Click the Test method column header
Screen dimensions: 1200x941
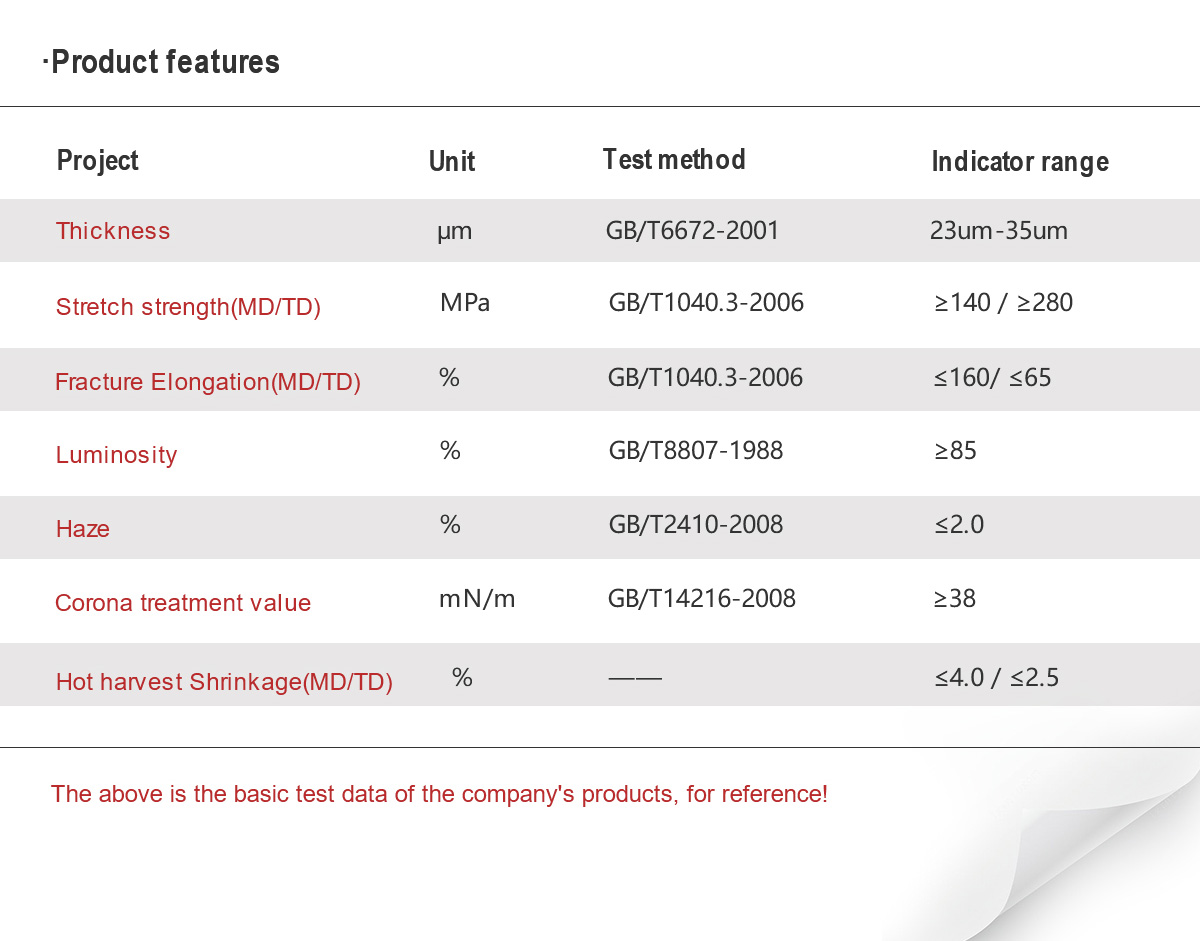point(674,160)
